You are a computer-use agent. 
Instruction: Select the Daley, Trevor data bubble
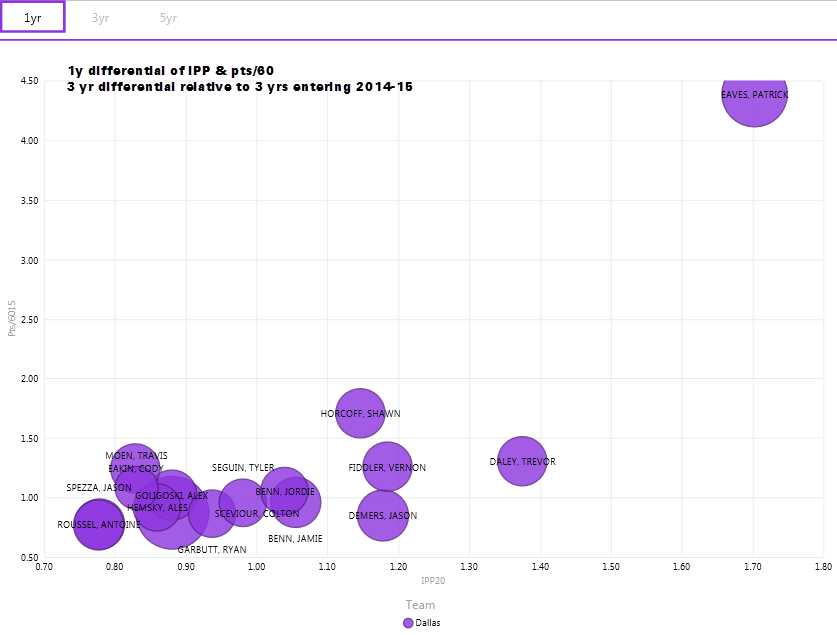click(x=522, y=462)
